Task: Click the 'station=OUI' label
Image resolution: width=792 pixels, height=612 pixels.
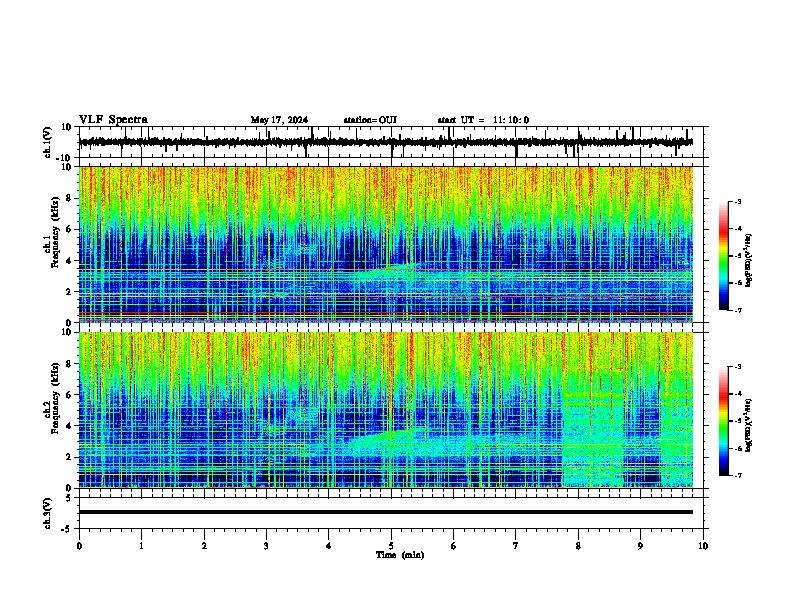Action: [370, 120]
